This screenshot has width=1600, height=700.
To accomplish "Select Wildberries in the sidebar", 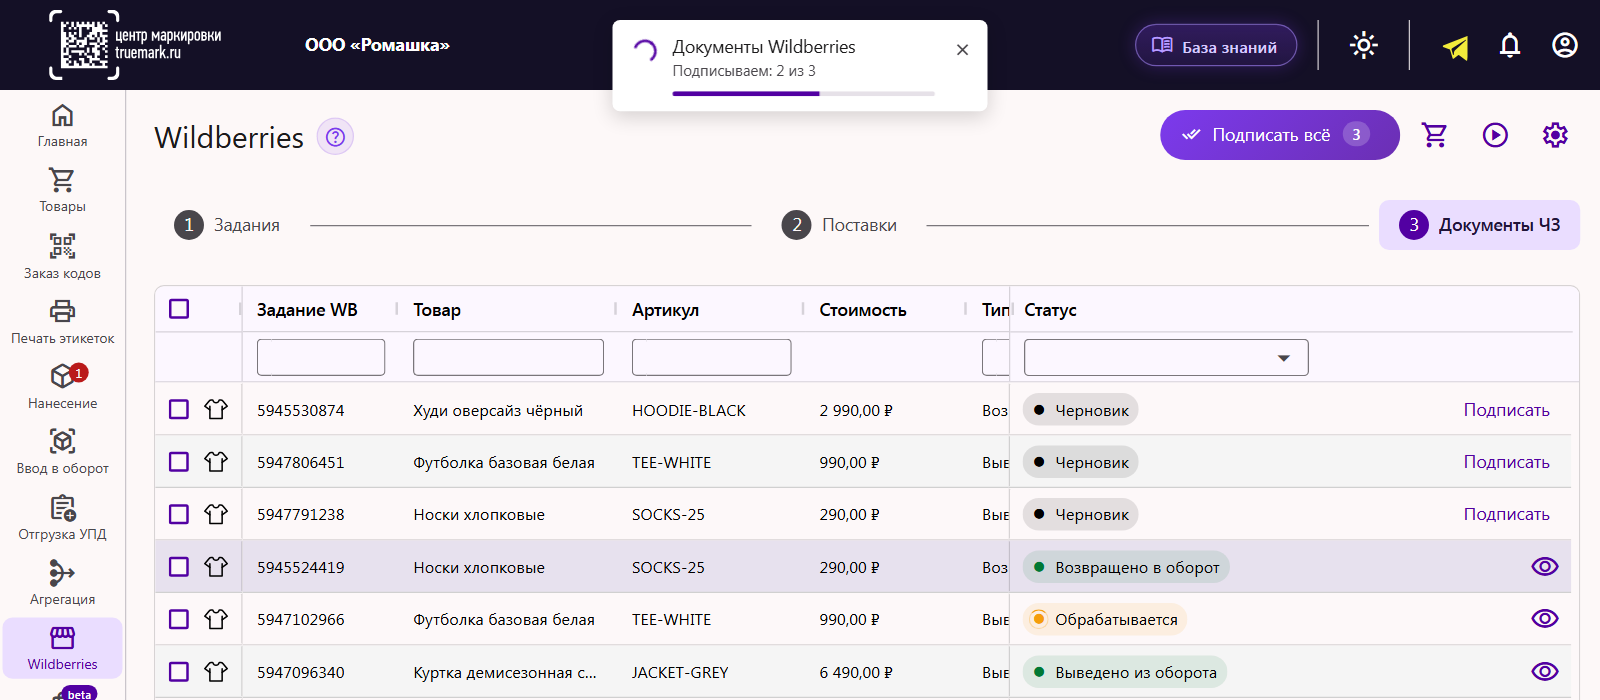I will [62, 648].
